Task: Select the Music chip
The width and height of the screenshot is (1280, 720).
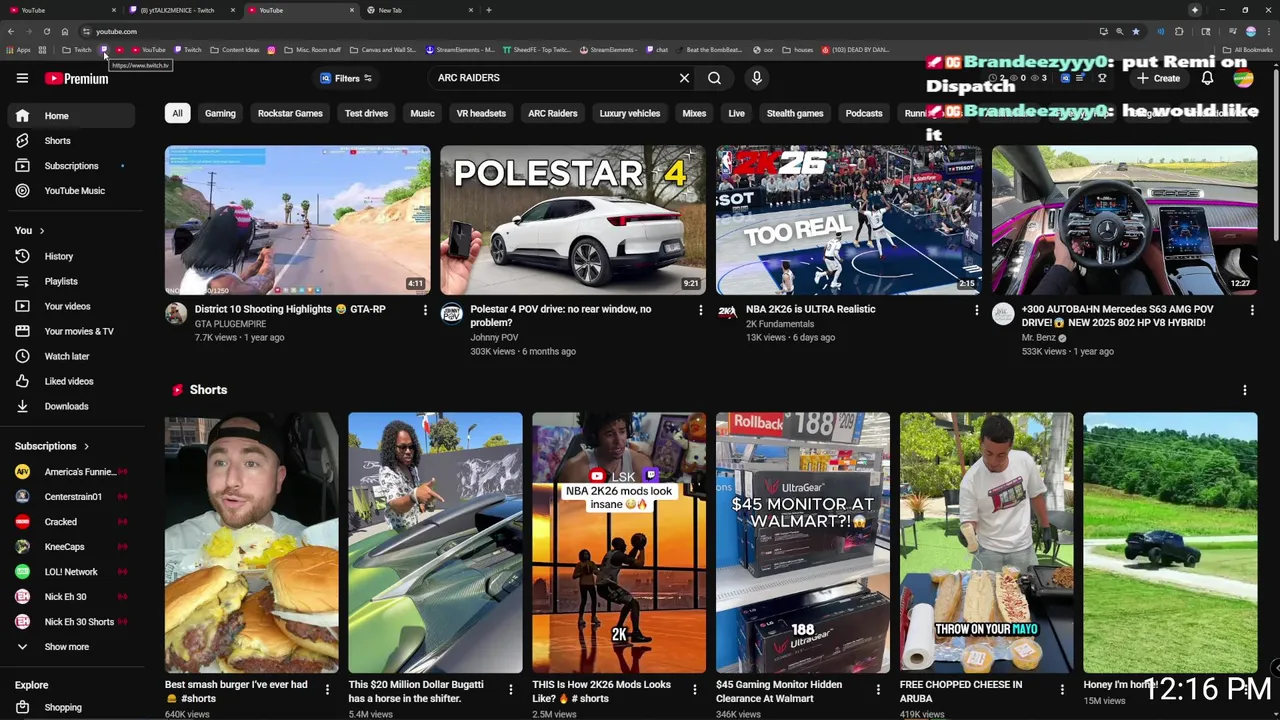Action: [422, 113]
